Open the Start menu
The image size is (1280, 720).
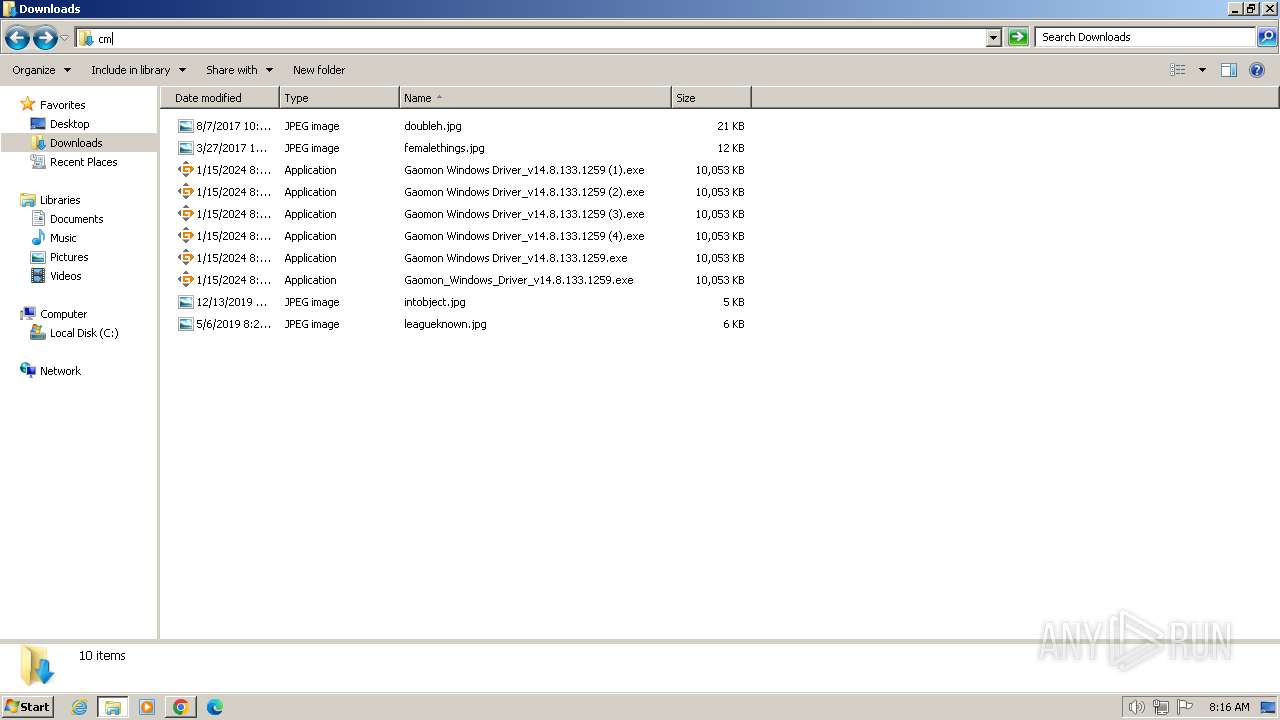pos(27,706)
